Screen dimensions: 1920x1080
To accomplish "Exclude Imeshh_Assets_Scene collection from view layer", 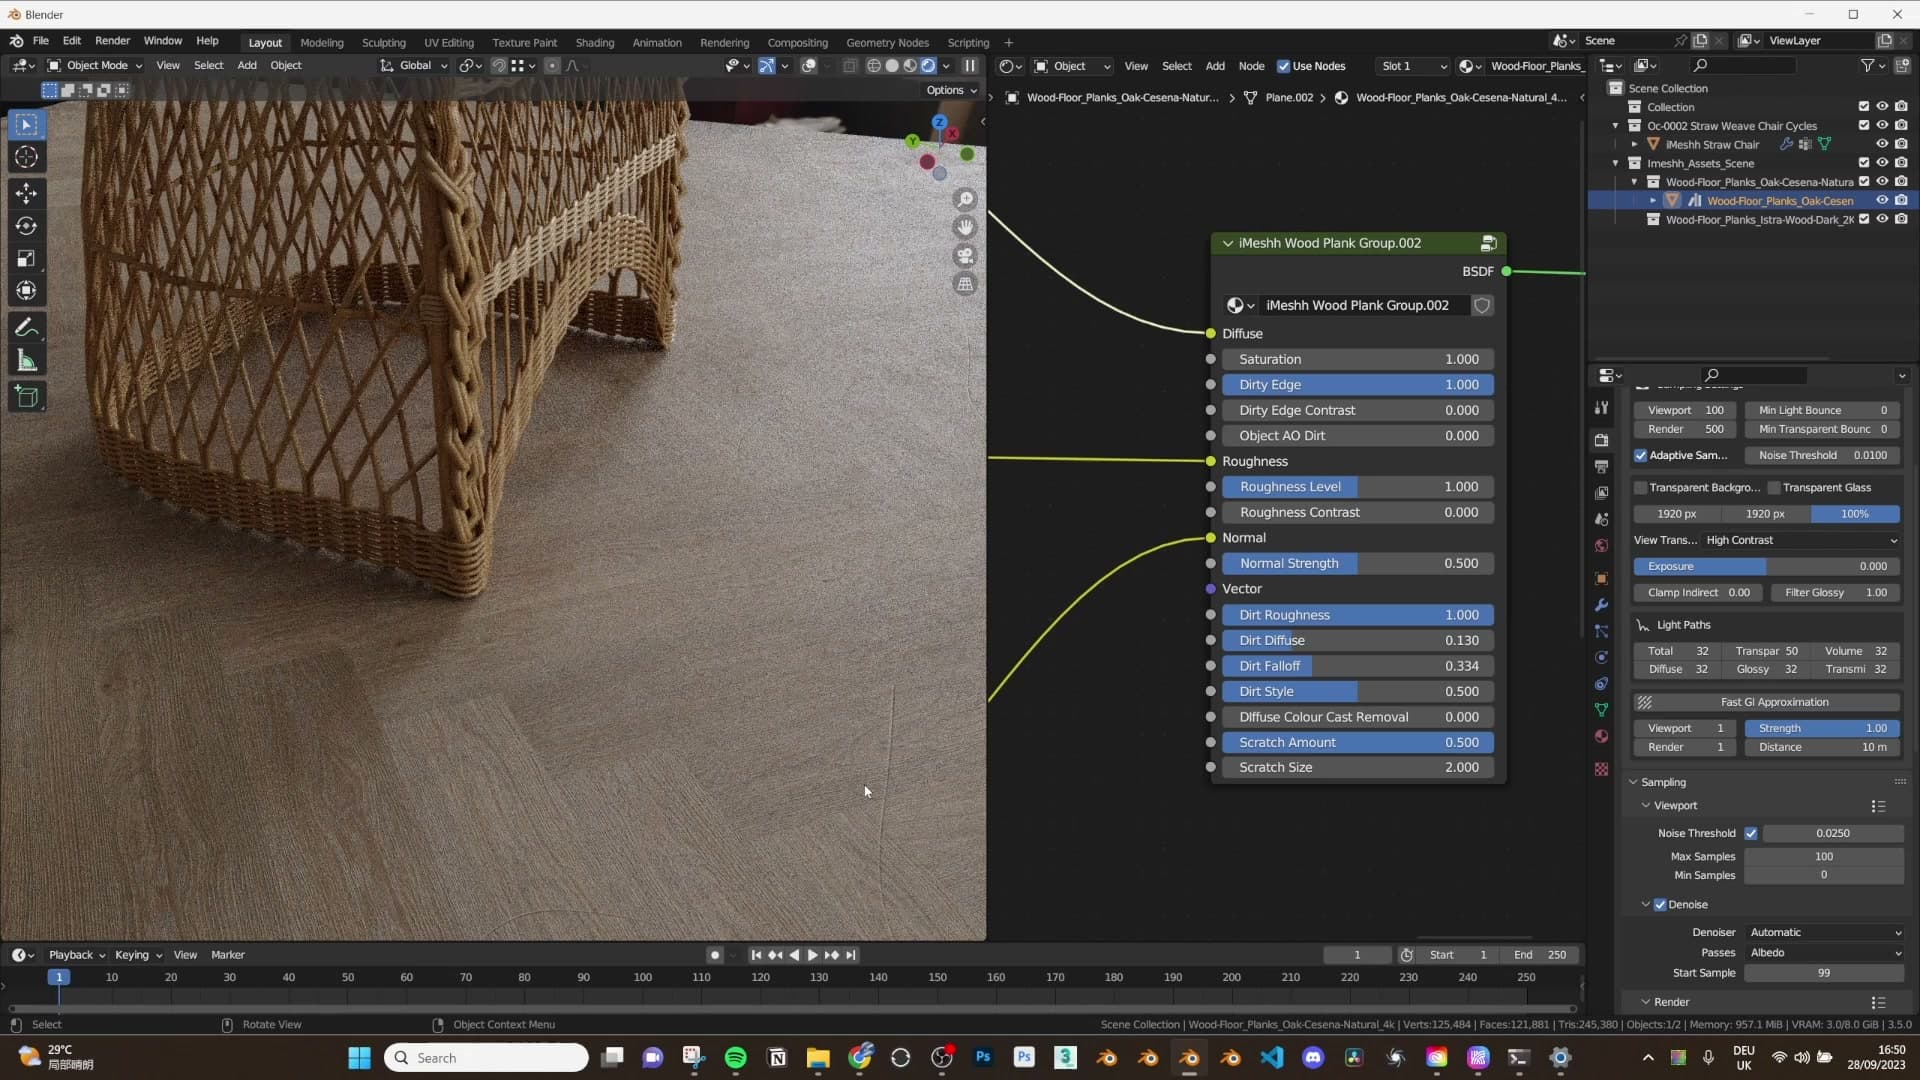I will (x=1864, y=163).
